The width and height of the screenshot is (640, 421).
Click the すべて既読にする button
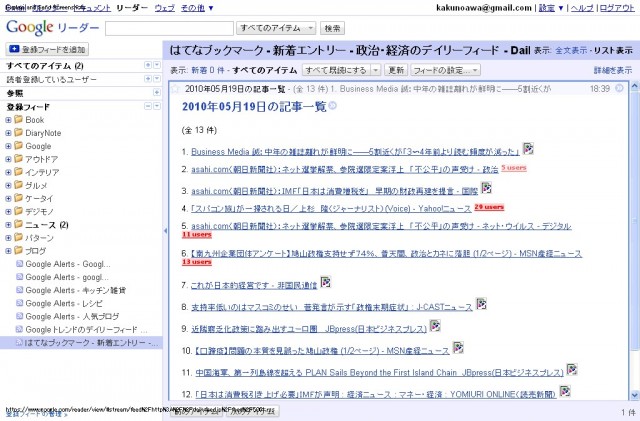pos(337,70)
